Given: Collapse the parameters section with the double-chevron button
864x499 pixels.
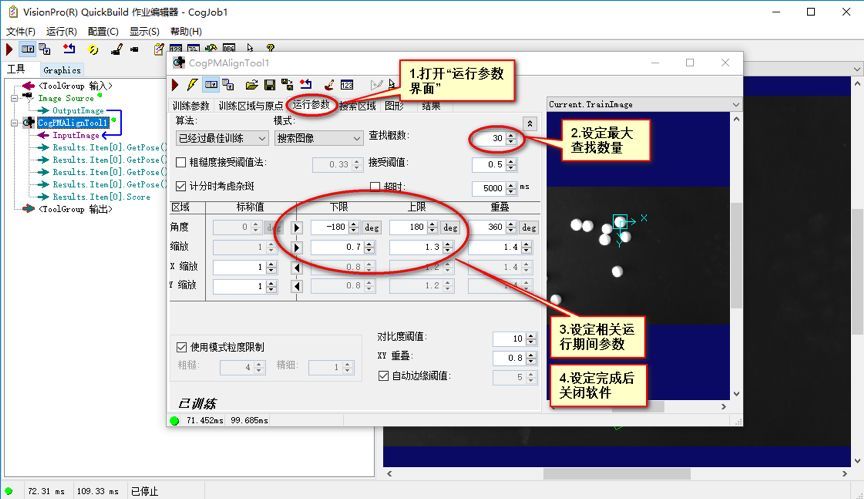Looking at the screenshot, I should [x=530, y=123].
